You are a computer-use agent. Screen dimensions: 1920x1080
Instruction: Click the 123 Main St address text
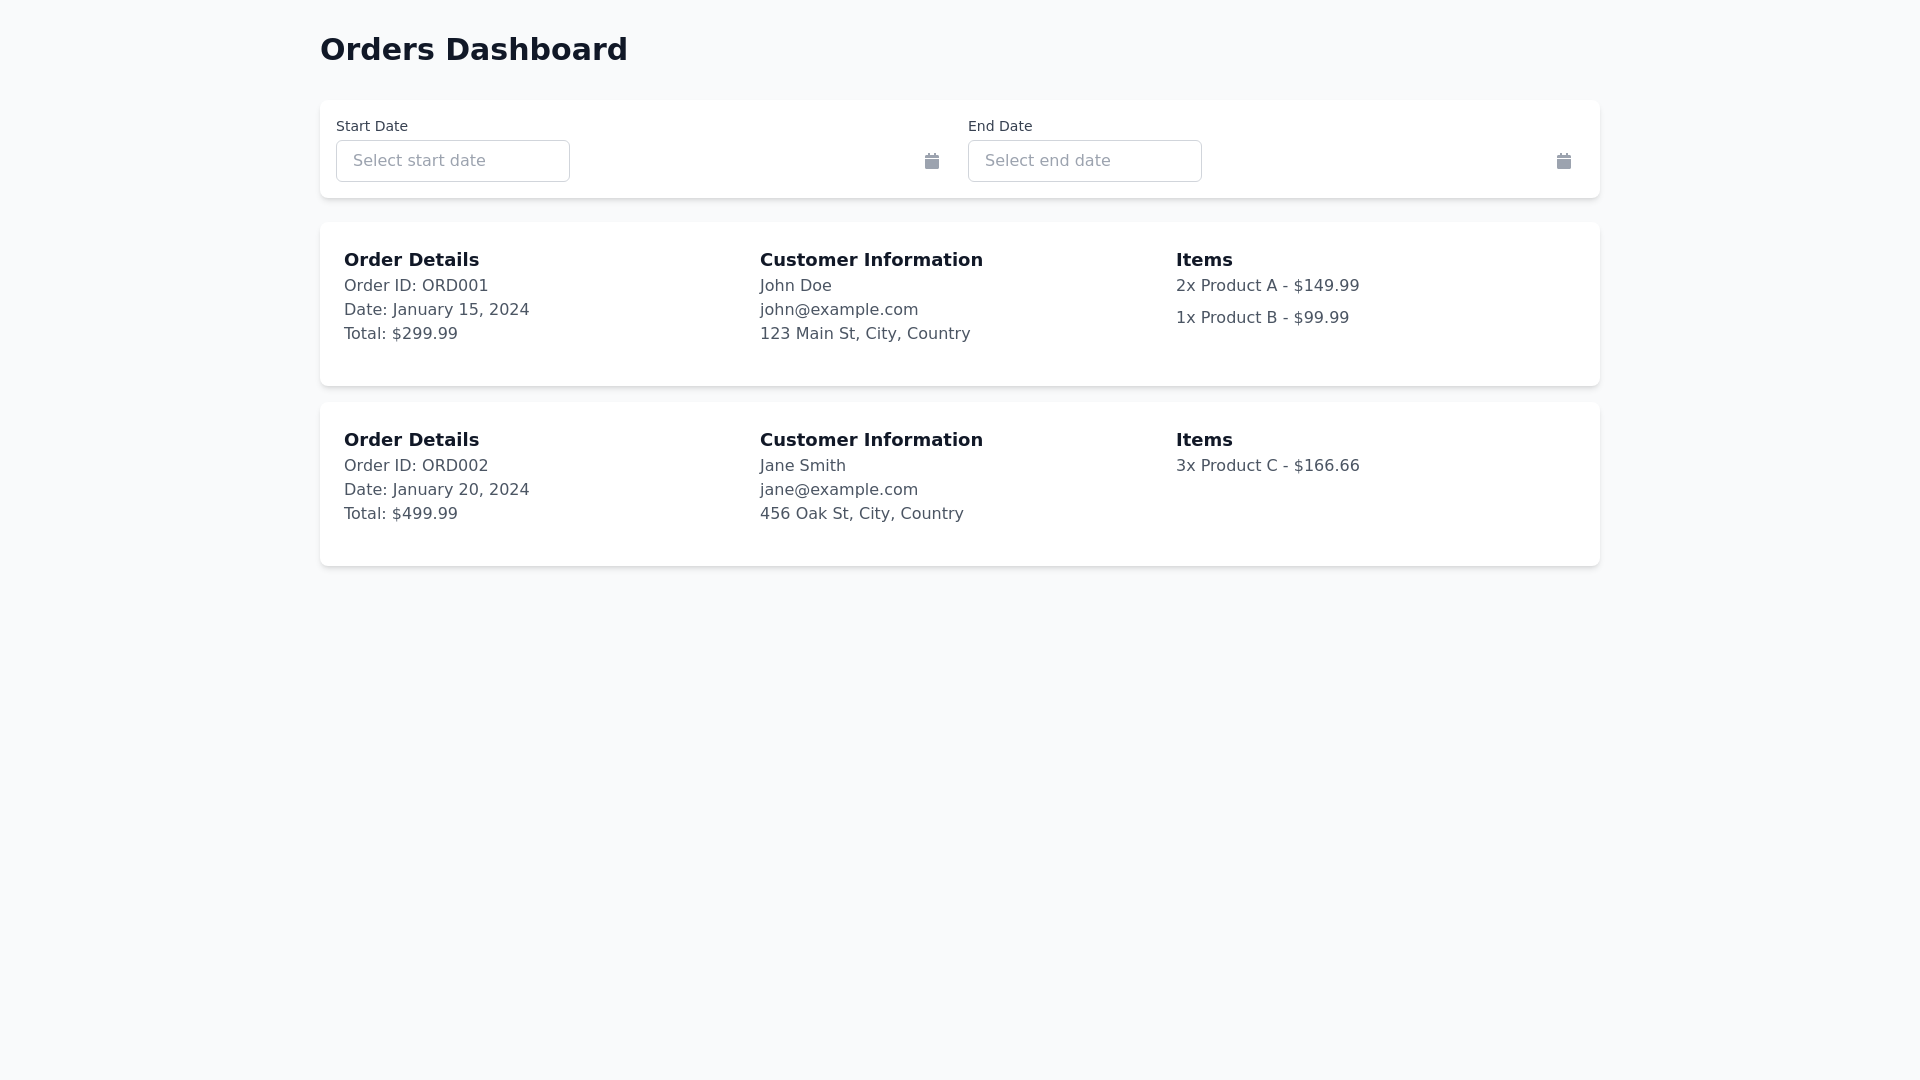(864, 333)
